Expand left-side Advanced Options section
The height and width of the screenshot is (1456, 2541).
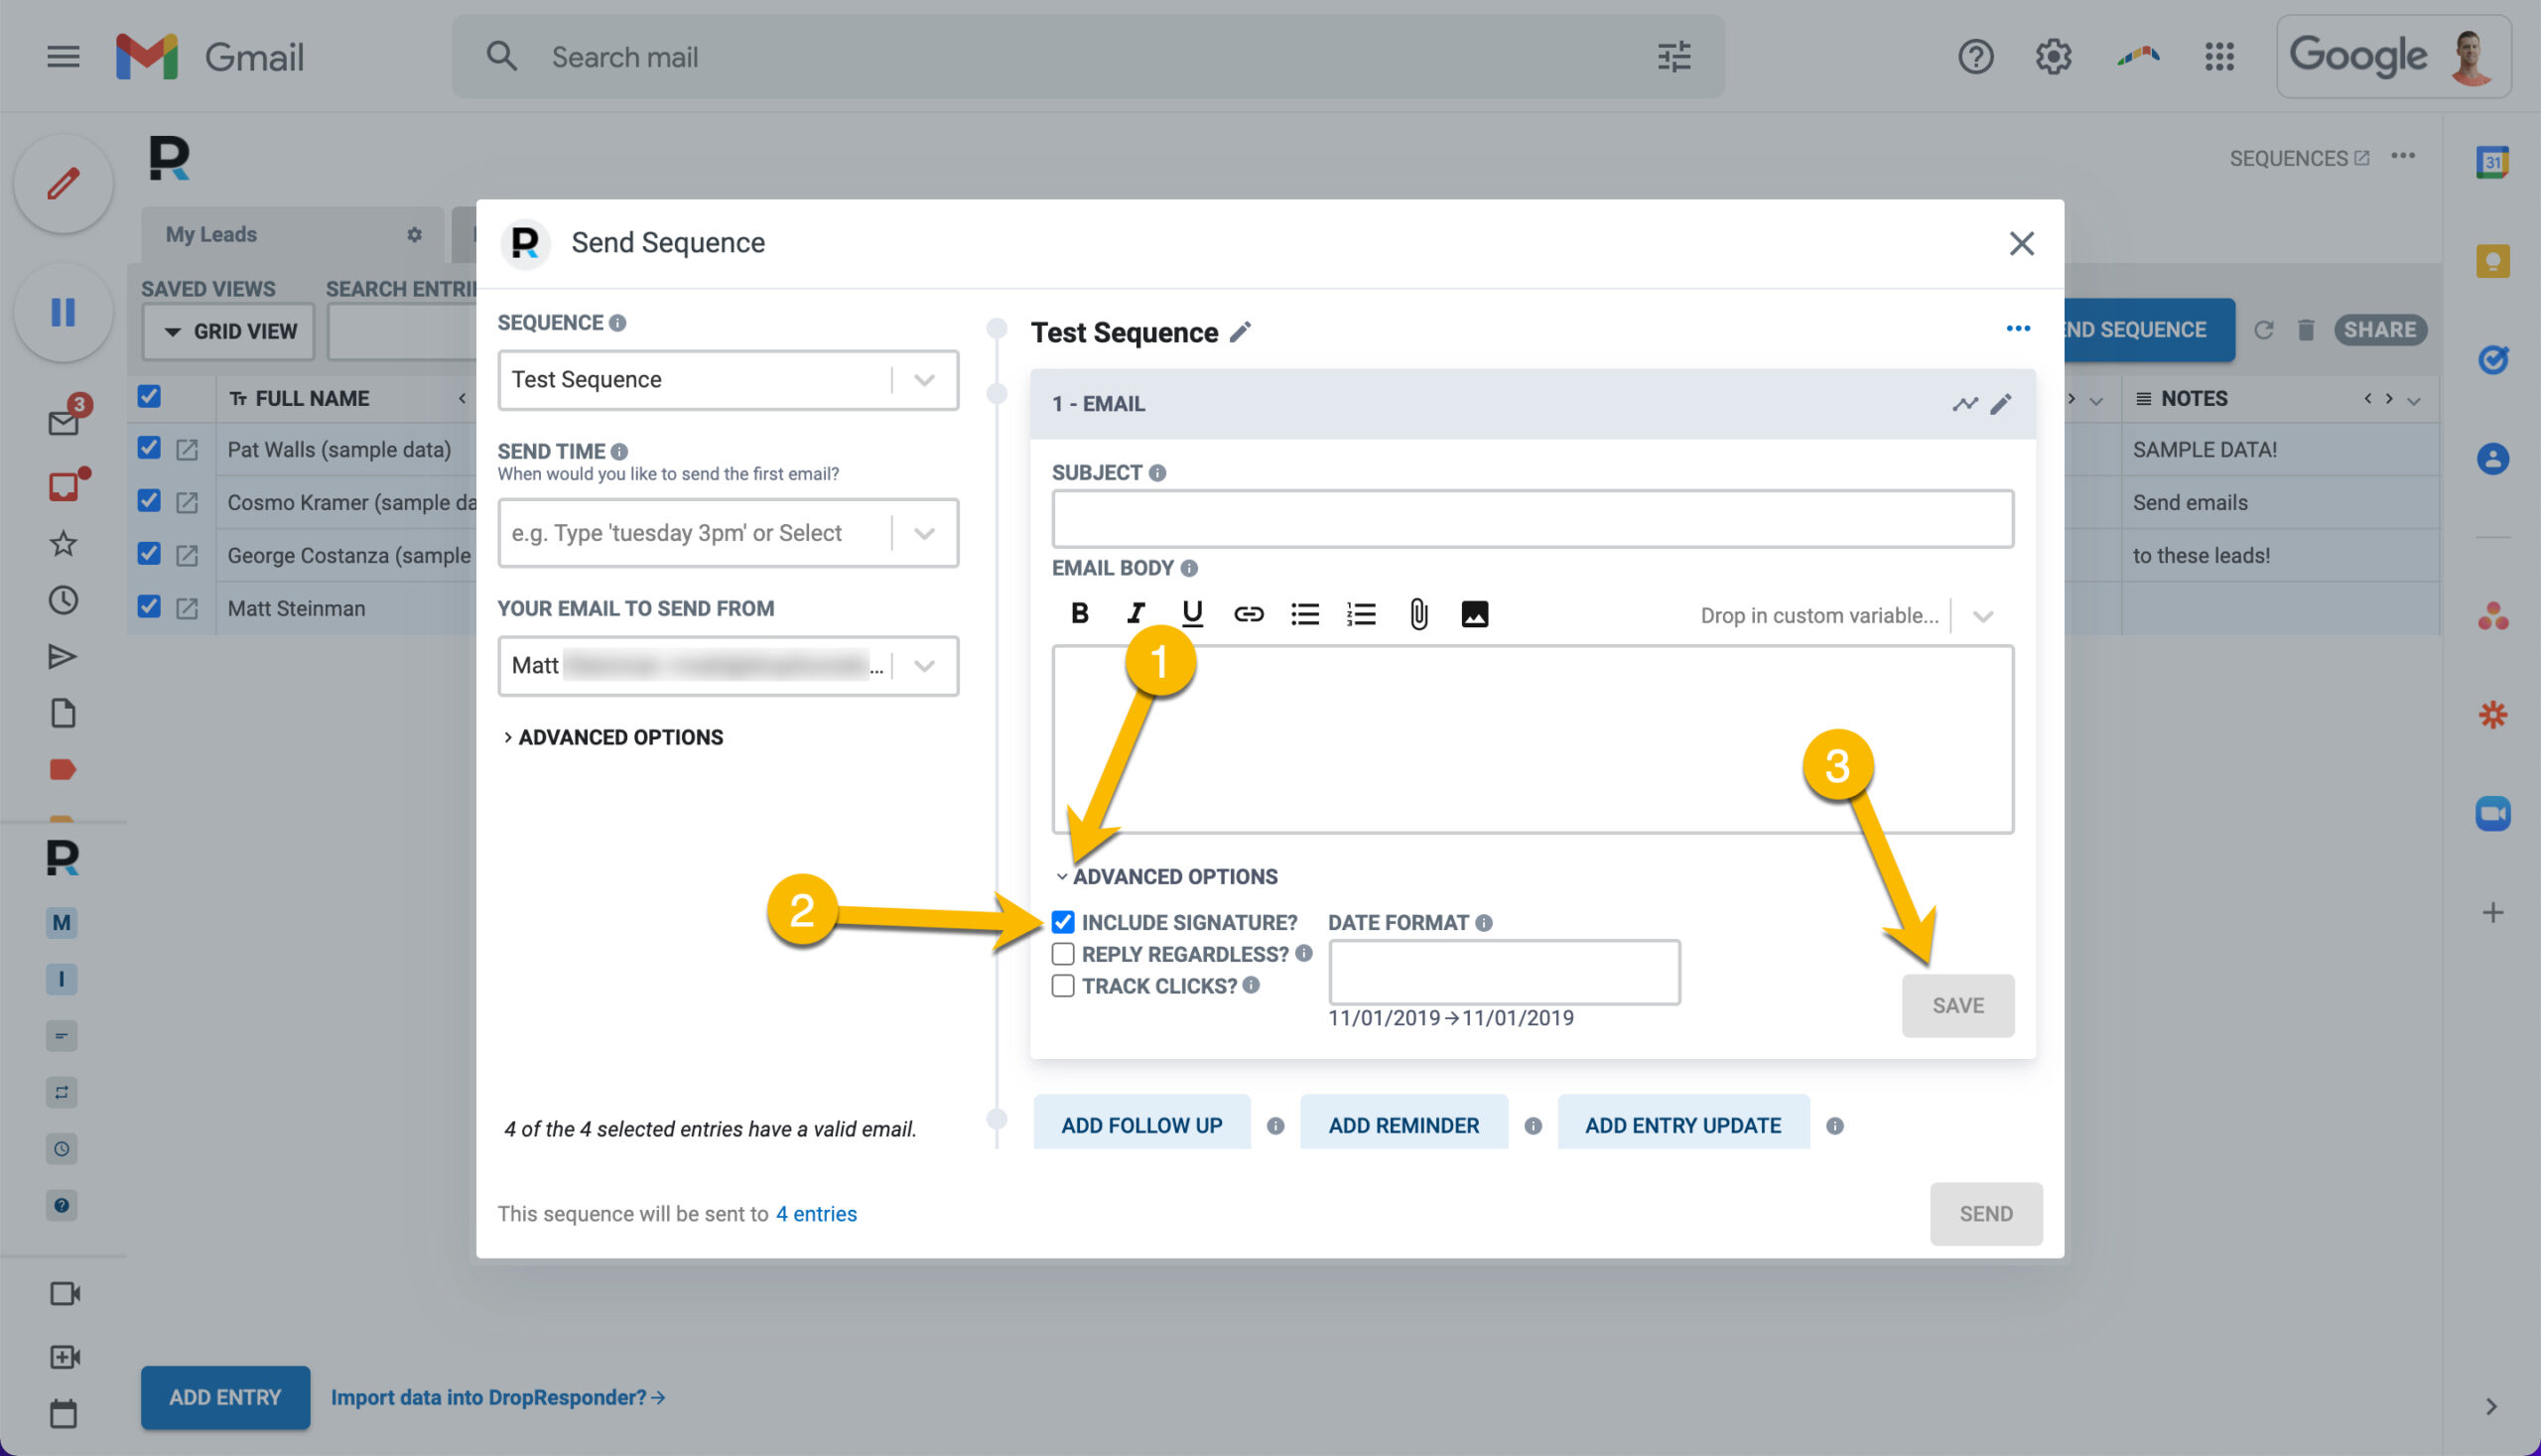coord(613,737)
